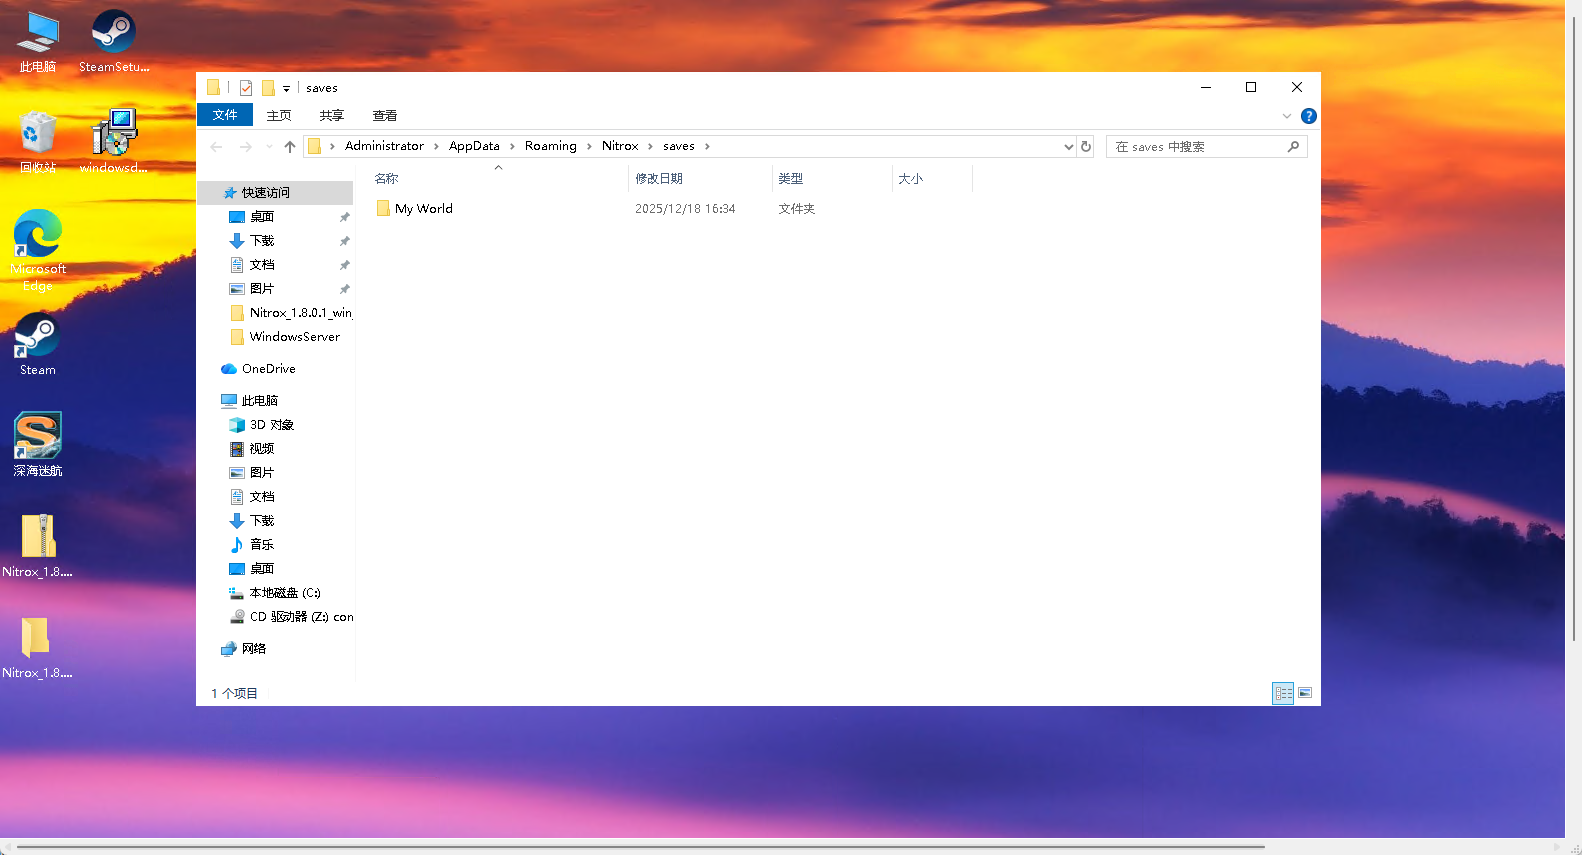Switch to large thumbnails view layout
Image resolution: width=1582 pixels, height=855 pixels.
click(1305, 693)
